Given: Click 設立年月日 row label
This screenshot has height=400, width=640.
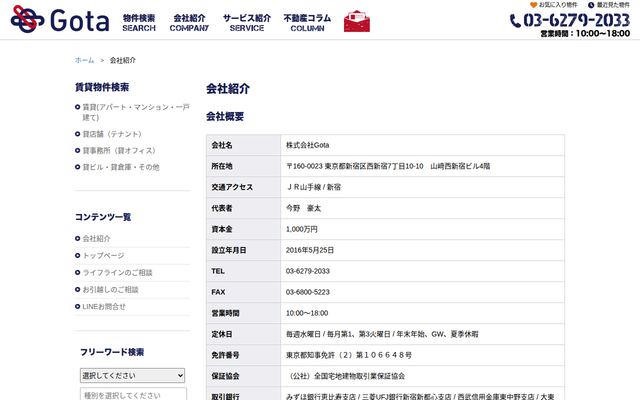Looking at the screenshot, I should tap(229, 250).
